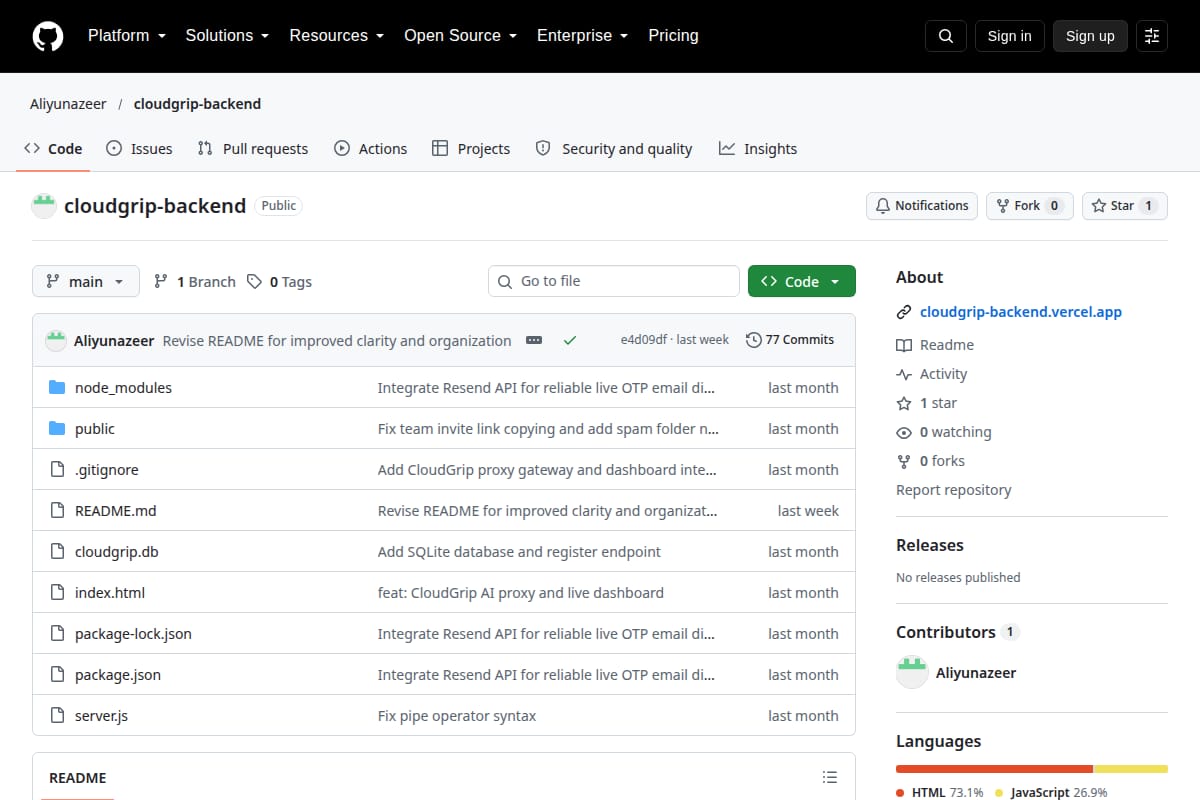Viewport: 1200px width, 800px height.
Task: View 0 Tags list
Action: coord(280,282)
